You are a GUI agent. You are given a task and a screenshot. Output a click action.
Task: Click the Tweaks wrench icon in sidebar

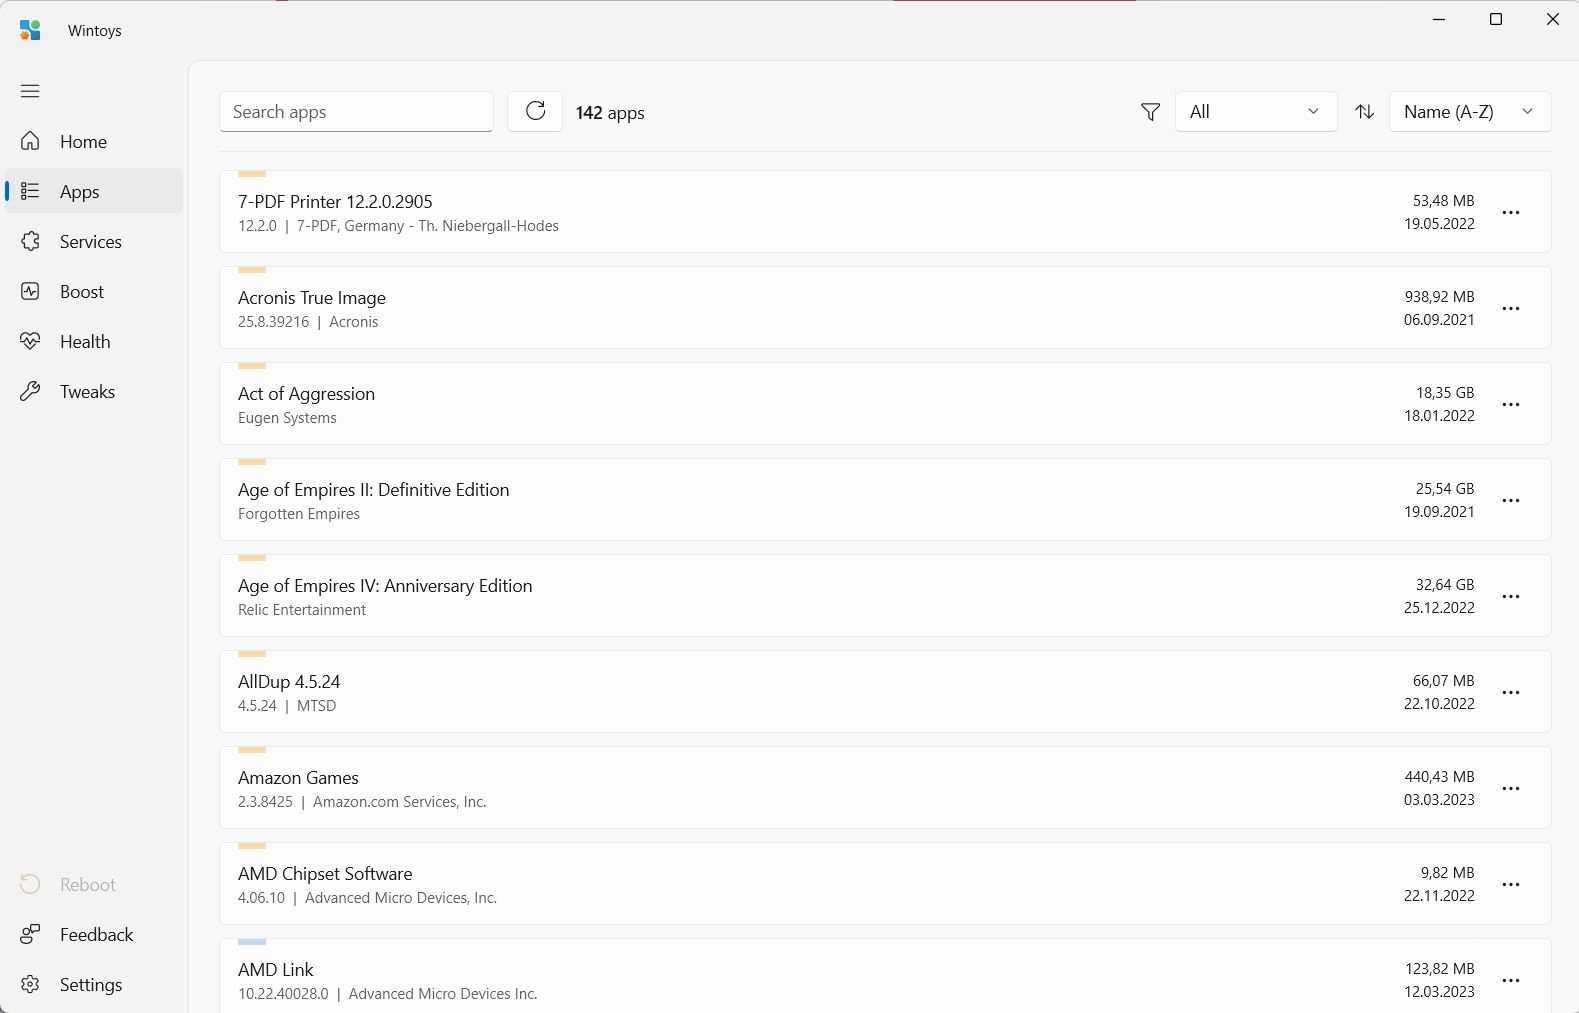(31, 391)
